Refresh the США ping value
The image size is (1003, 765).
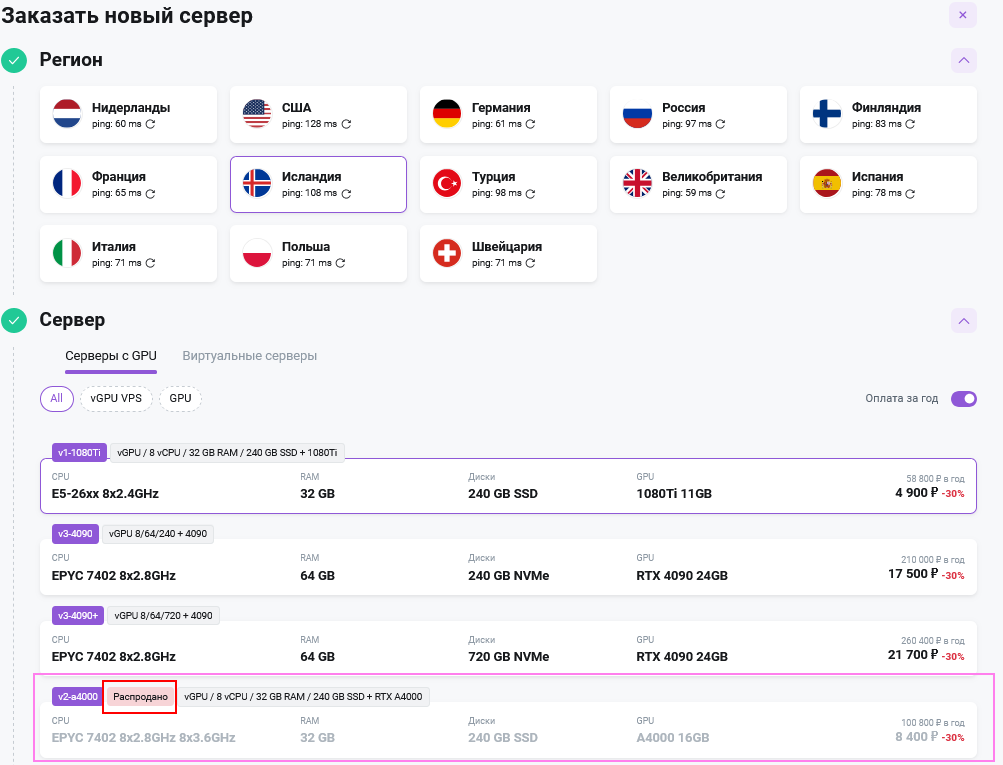(346, 124)
